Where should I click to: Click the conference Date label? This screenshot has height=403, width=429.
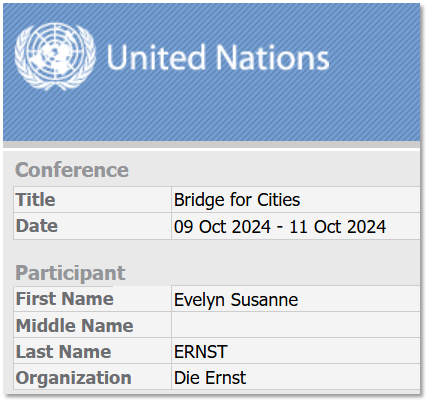click(37, 226)
